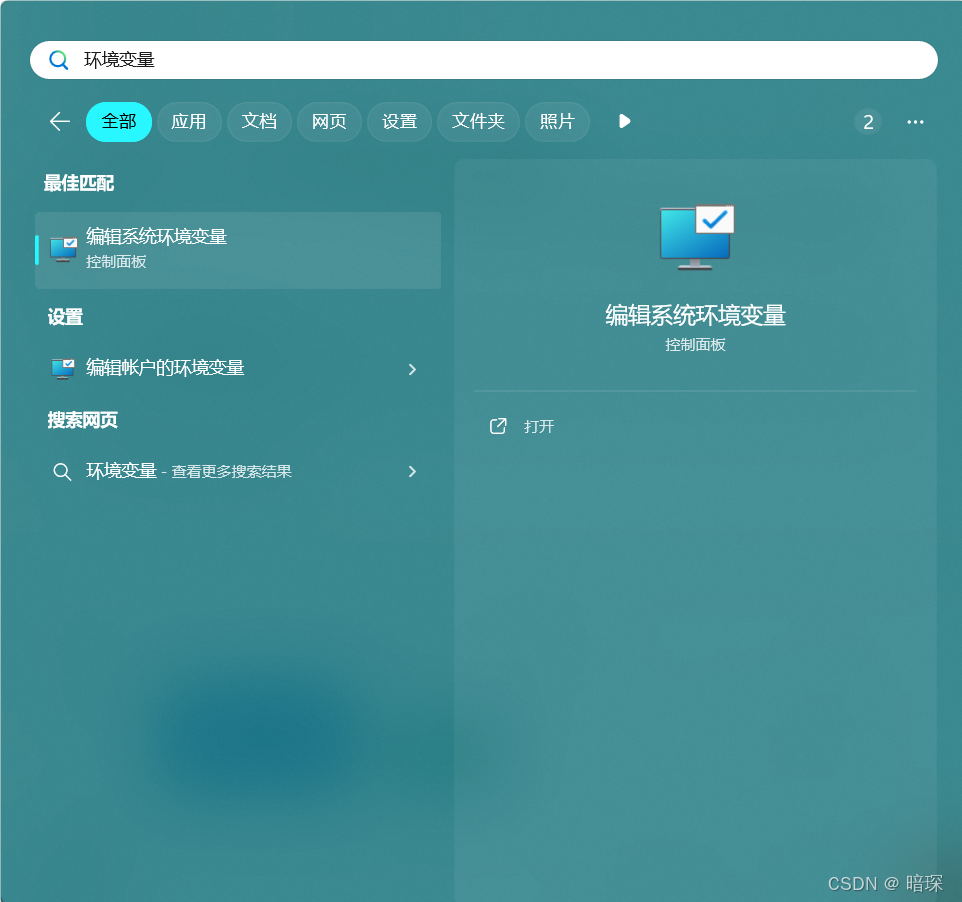Switch to the 文件夹 filter tab

point(478,121)
